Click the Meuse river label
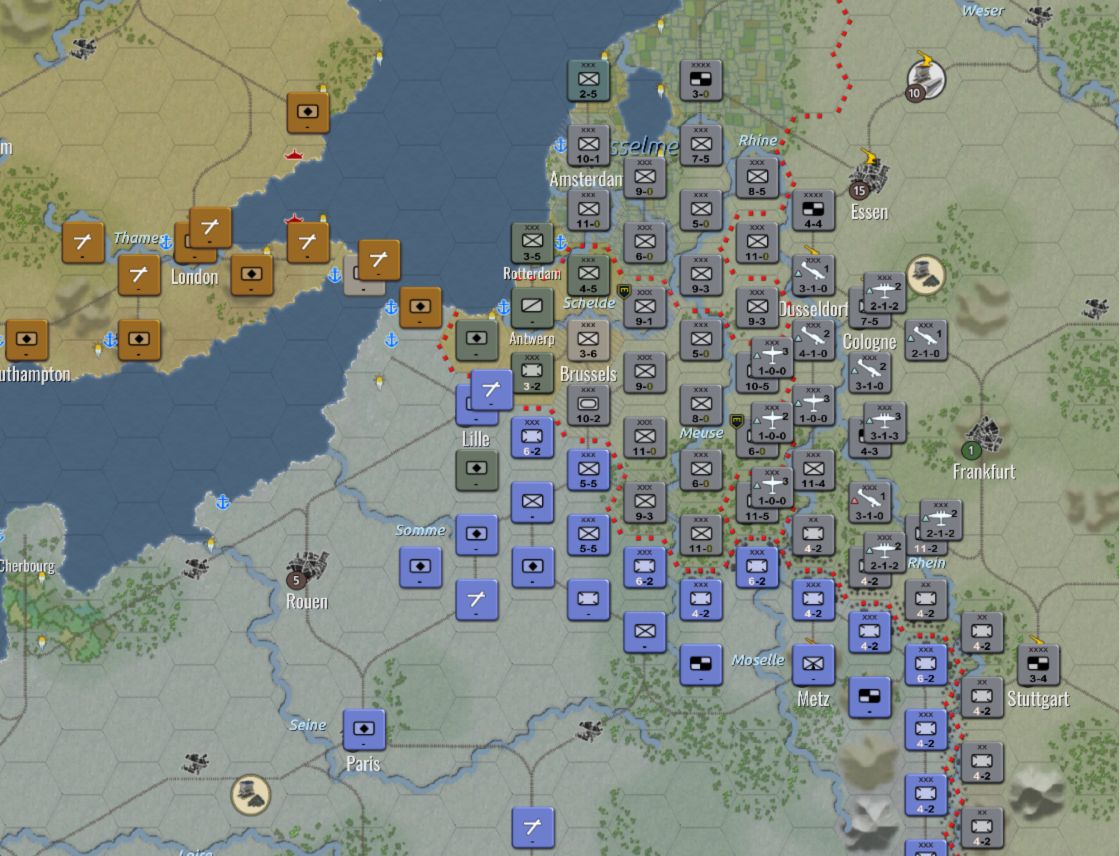The image size is (1119, 856). pyautogui.click(x=702, y=433)
